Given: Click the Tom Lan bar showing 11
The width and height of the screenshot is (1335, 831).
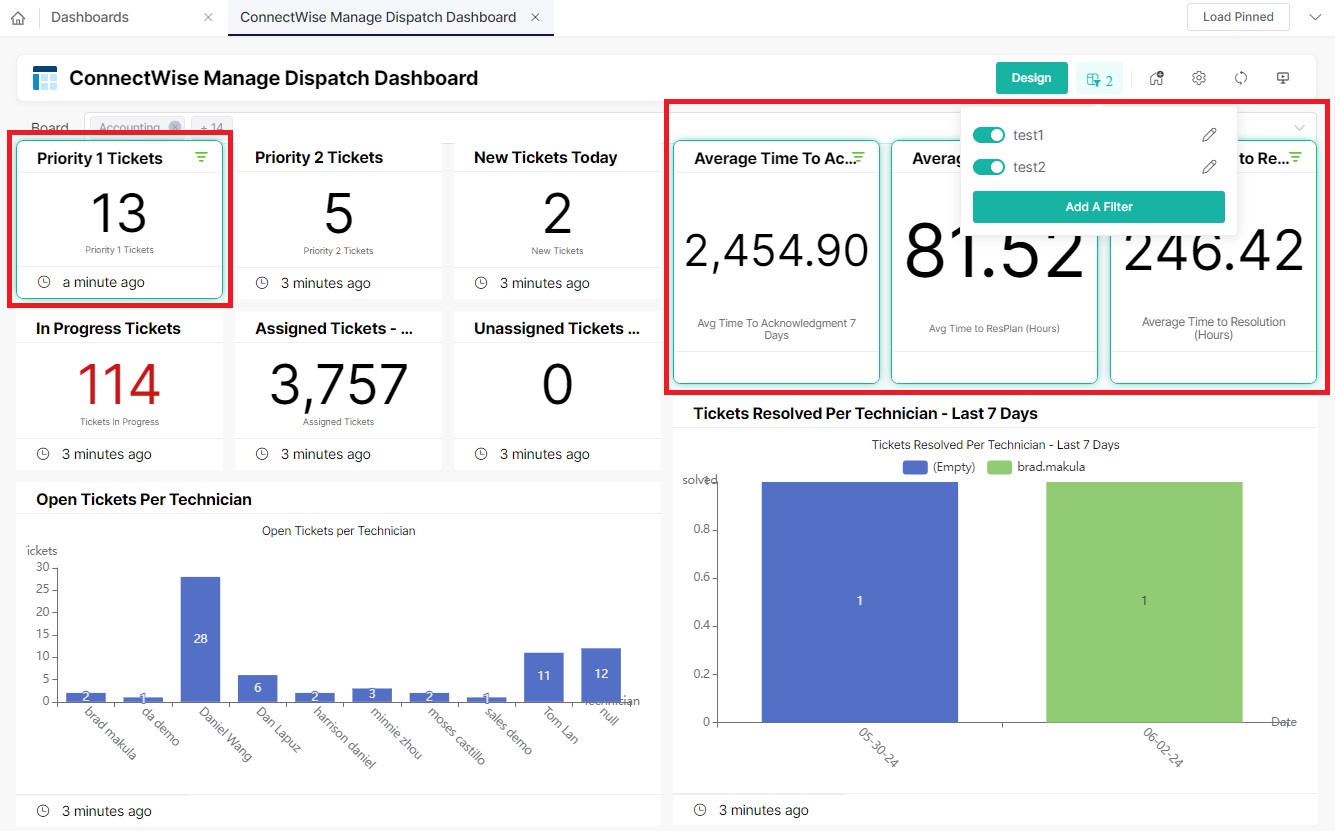Looking at the screenshot, I should coord(544,677).
